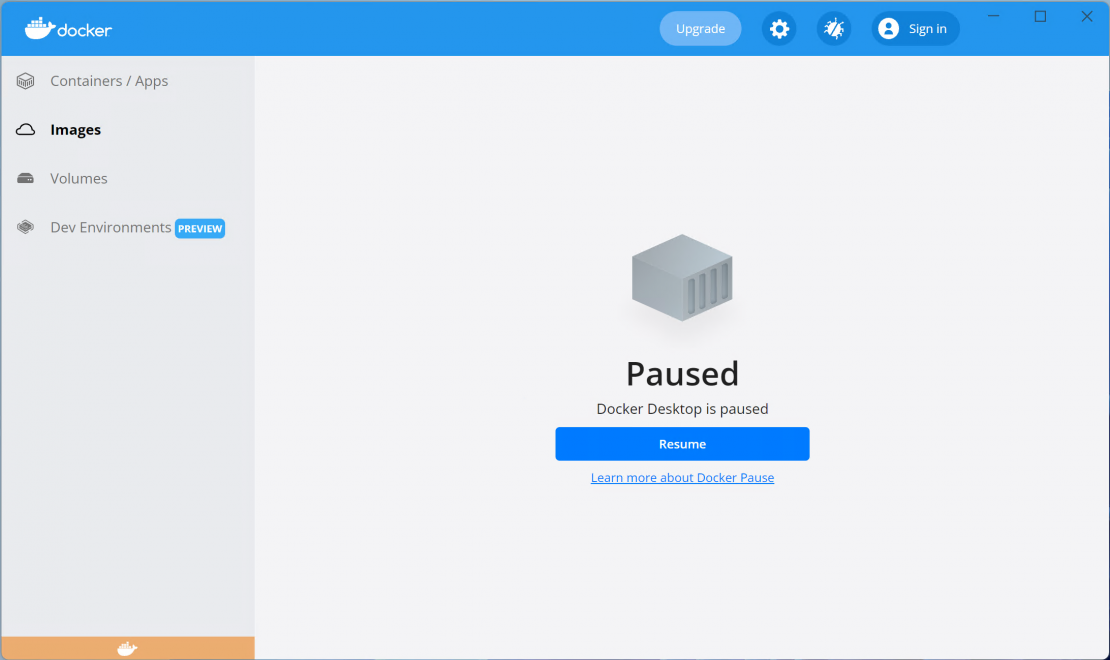The image size is (1110, 660).
Task: Select the Images label in sidebar
Action: 76,130
